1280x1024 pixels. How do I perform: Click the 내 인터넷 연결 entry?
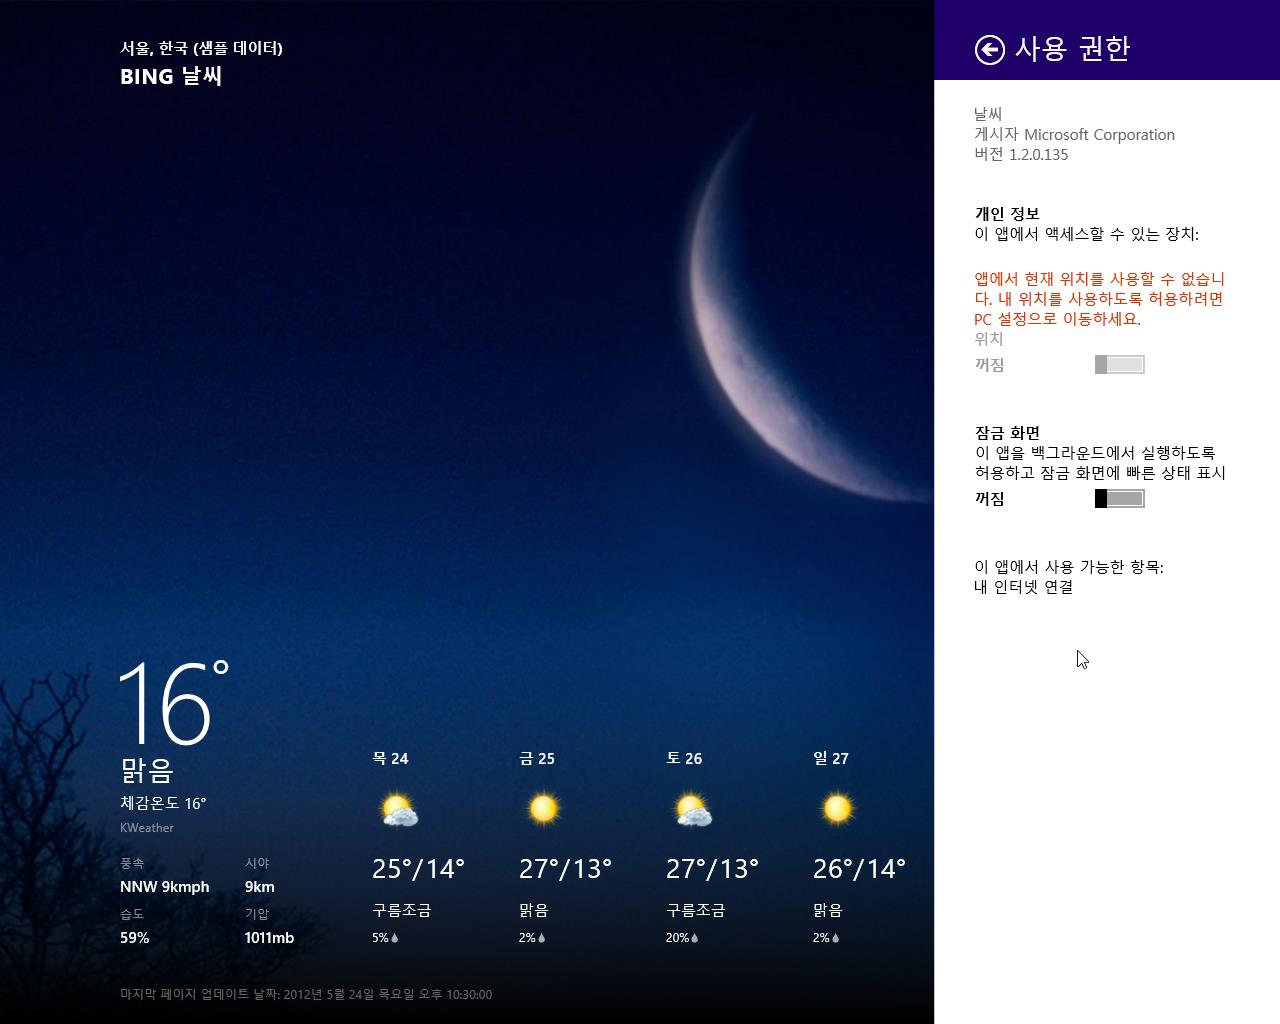coord(1024,587)
